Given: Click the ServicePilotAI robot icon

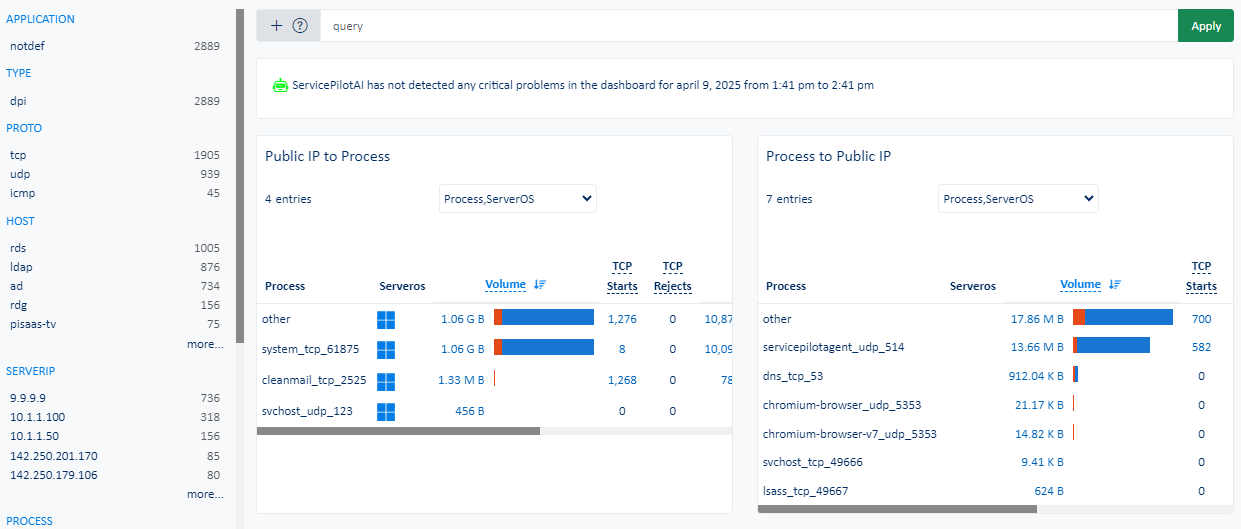Looking at the screenshot, I should [x=280, y=85].
